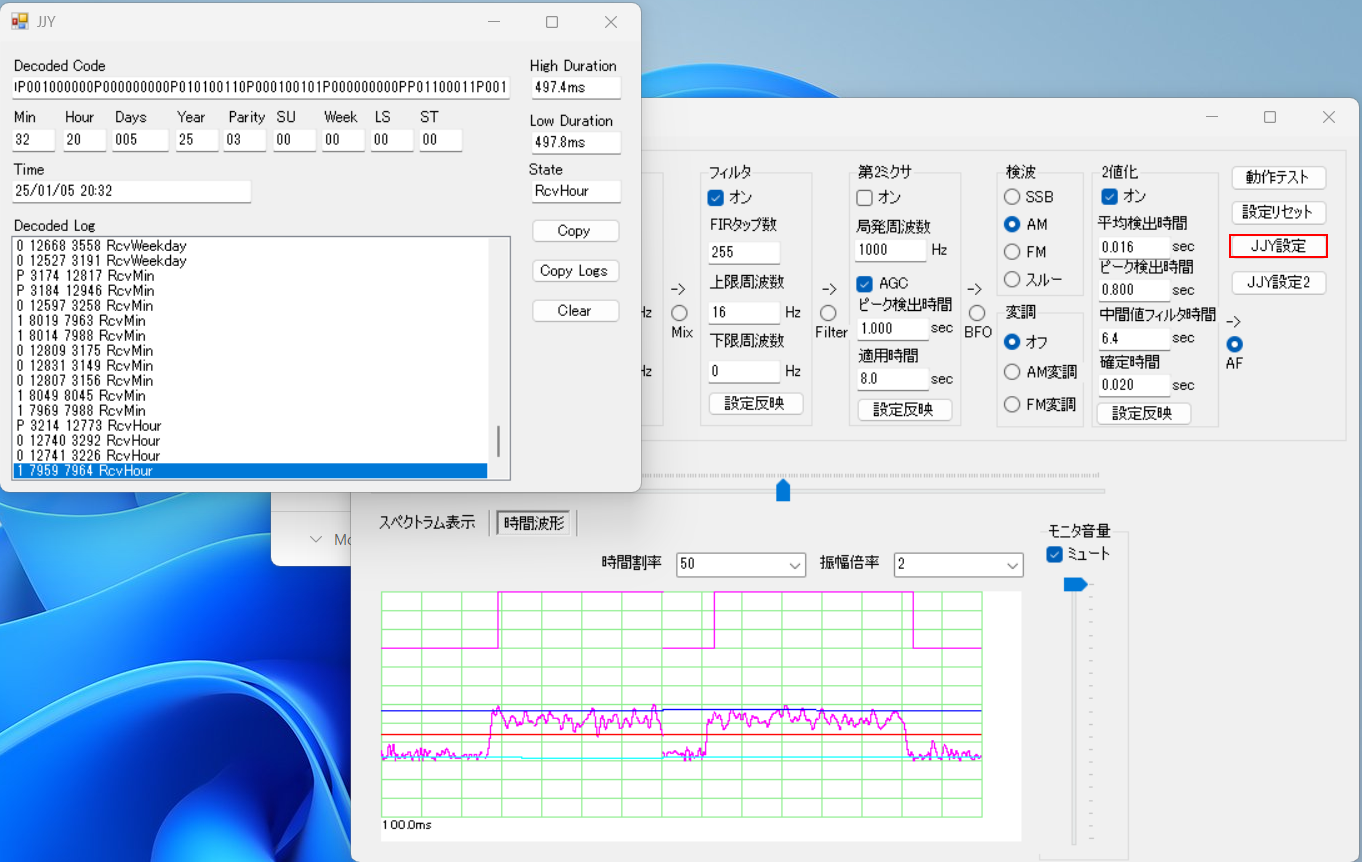Viewport: 1362px width, 862px height.
Task: Open the 時間割率 dropdown
Action: [x=741, y=564]
